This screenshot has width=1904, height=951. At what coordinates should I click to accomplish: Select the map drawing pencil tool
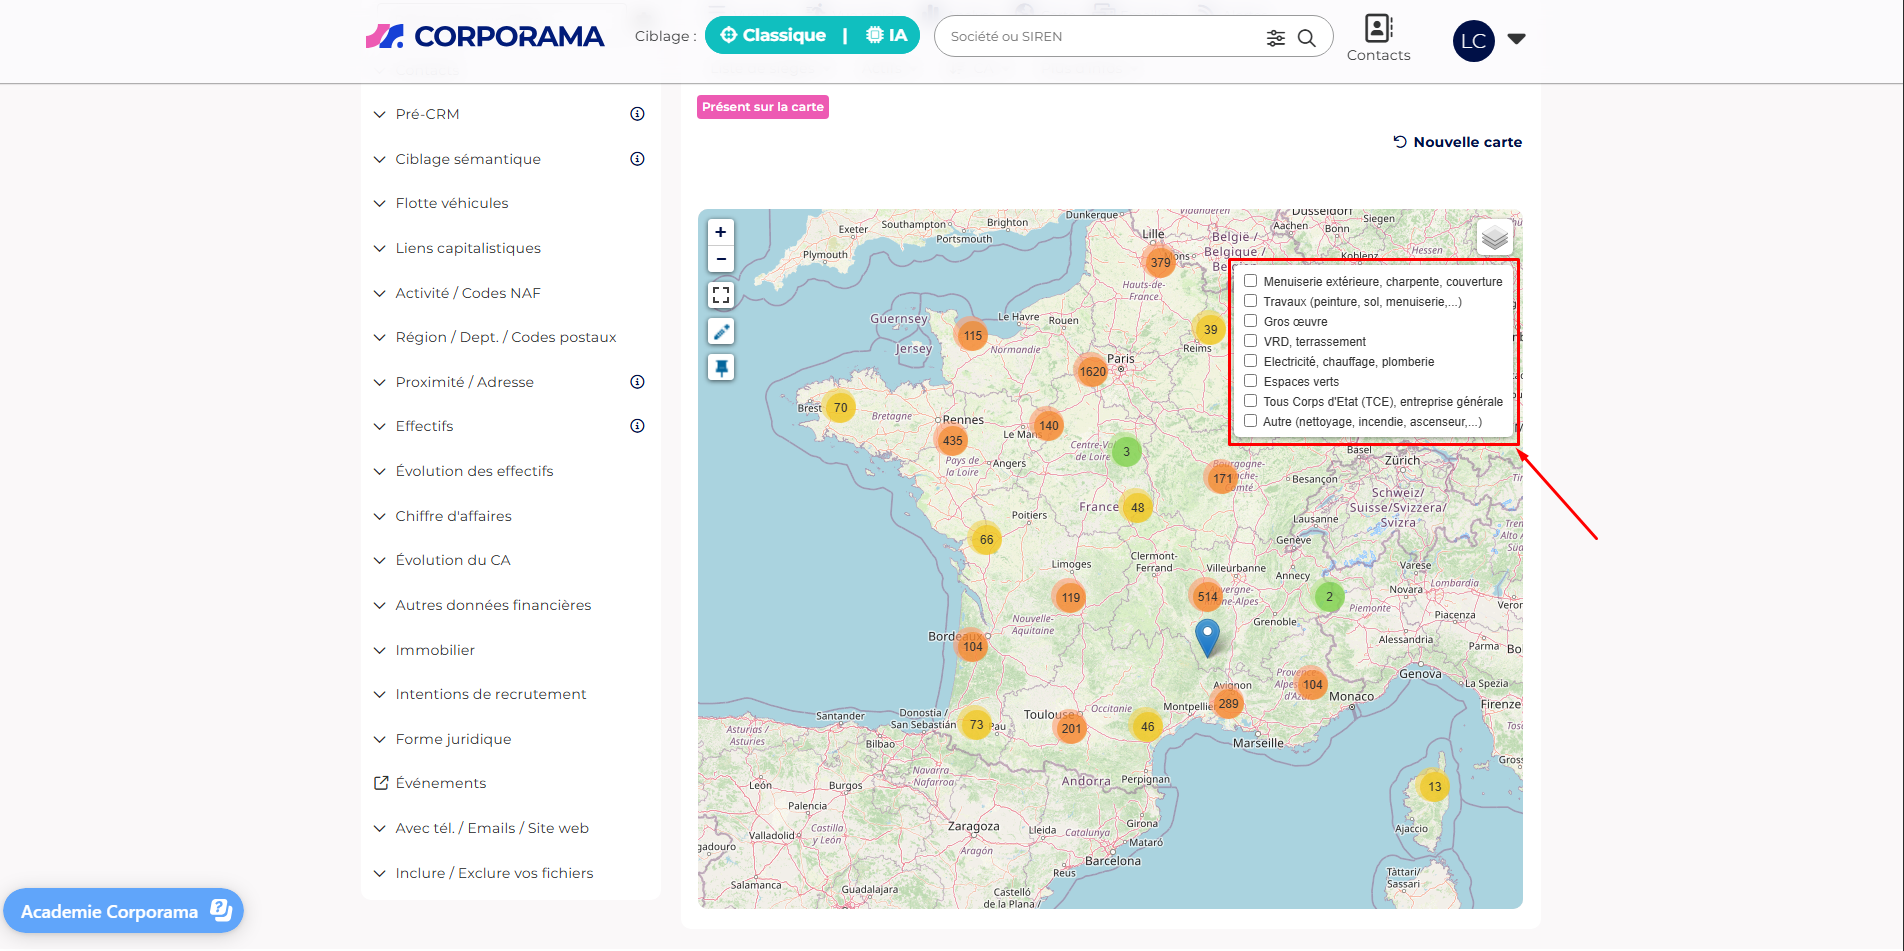[720, 331]
